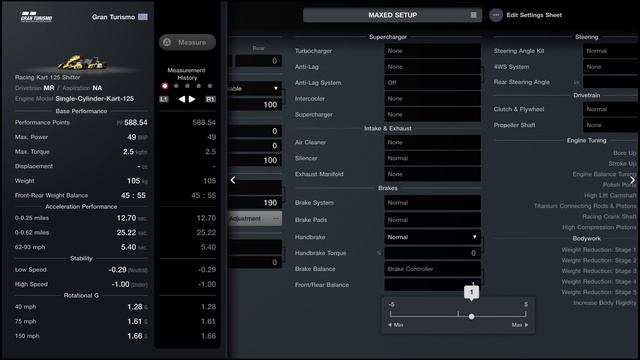
Task: Click Edit Settings Sheet label
Action: 534,15
